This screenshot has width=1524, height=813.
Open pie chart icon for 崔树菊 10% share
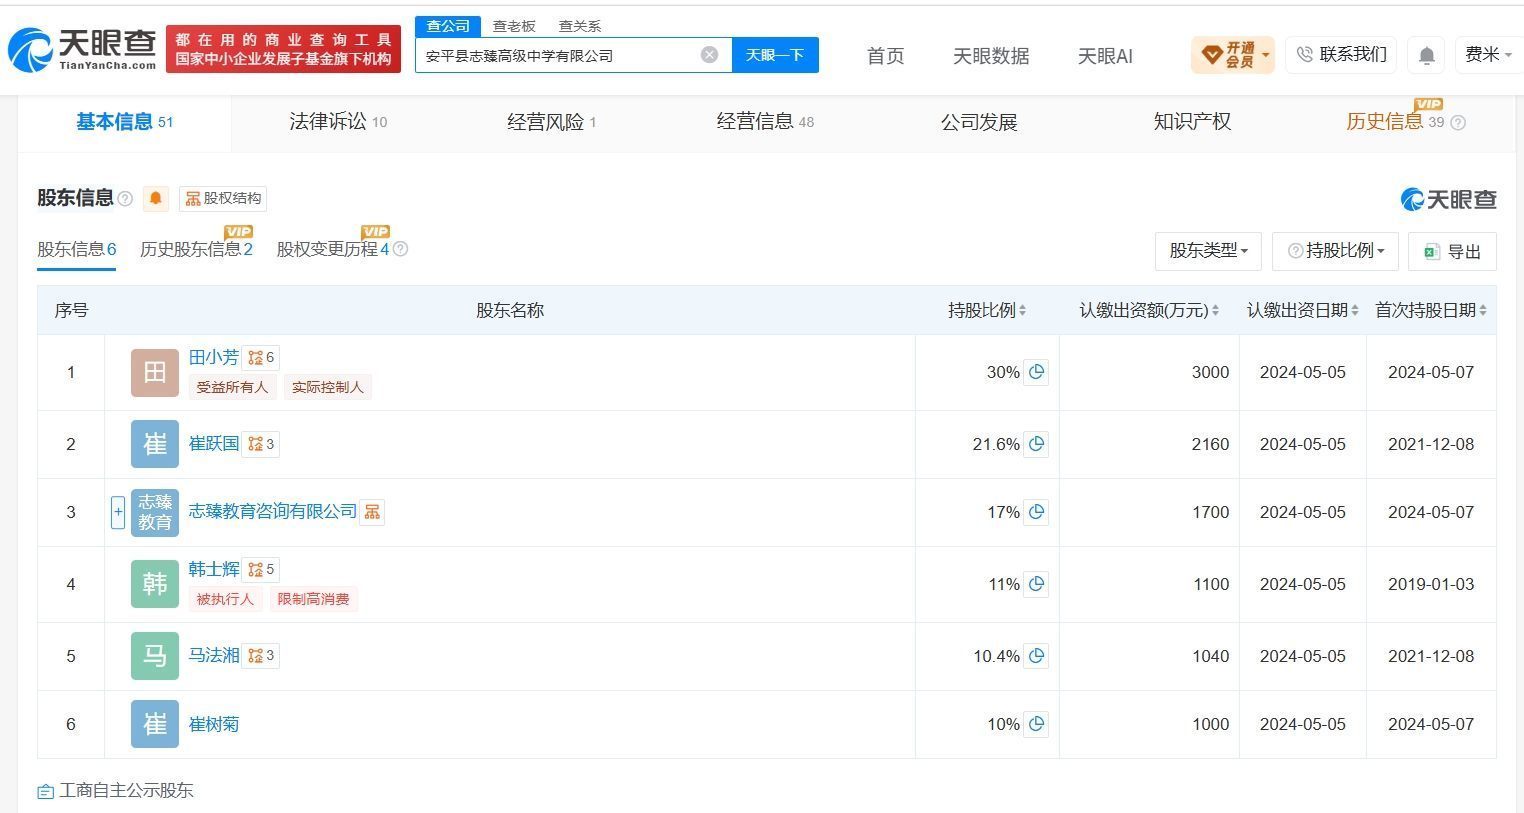click(1036, 724)
